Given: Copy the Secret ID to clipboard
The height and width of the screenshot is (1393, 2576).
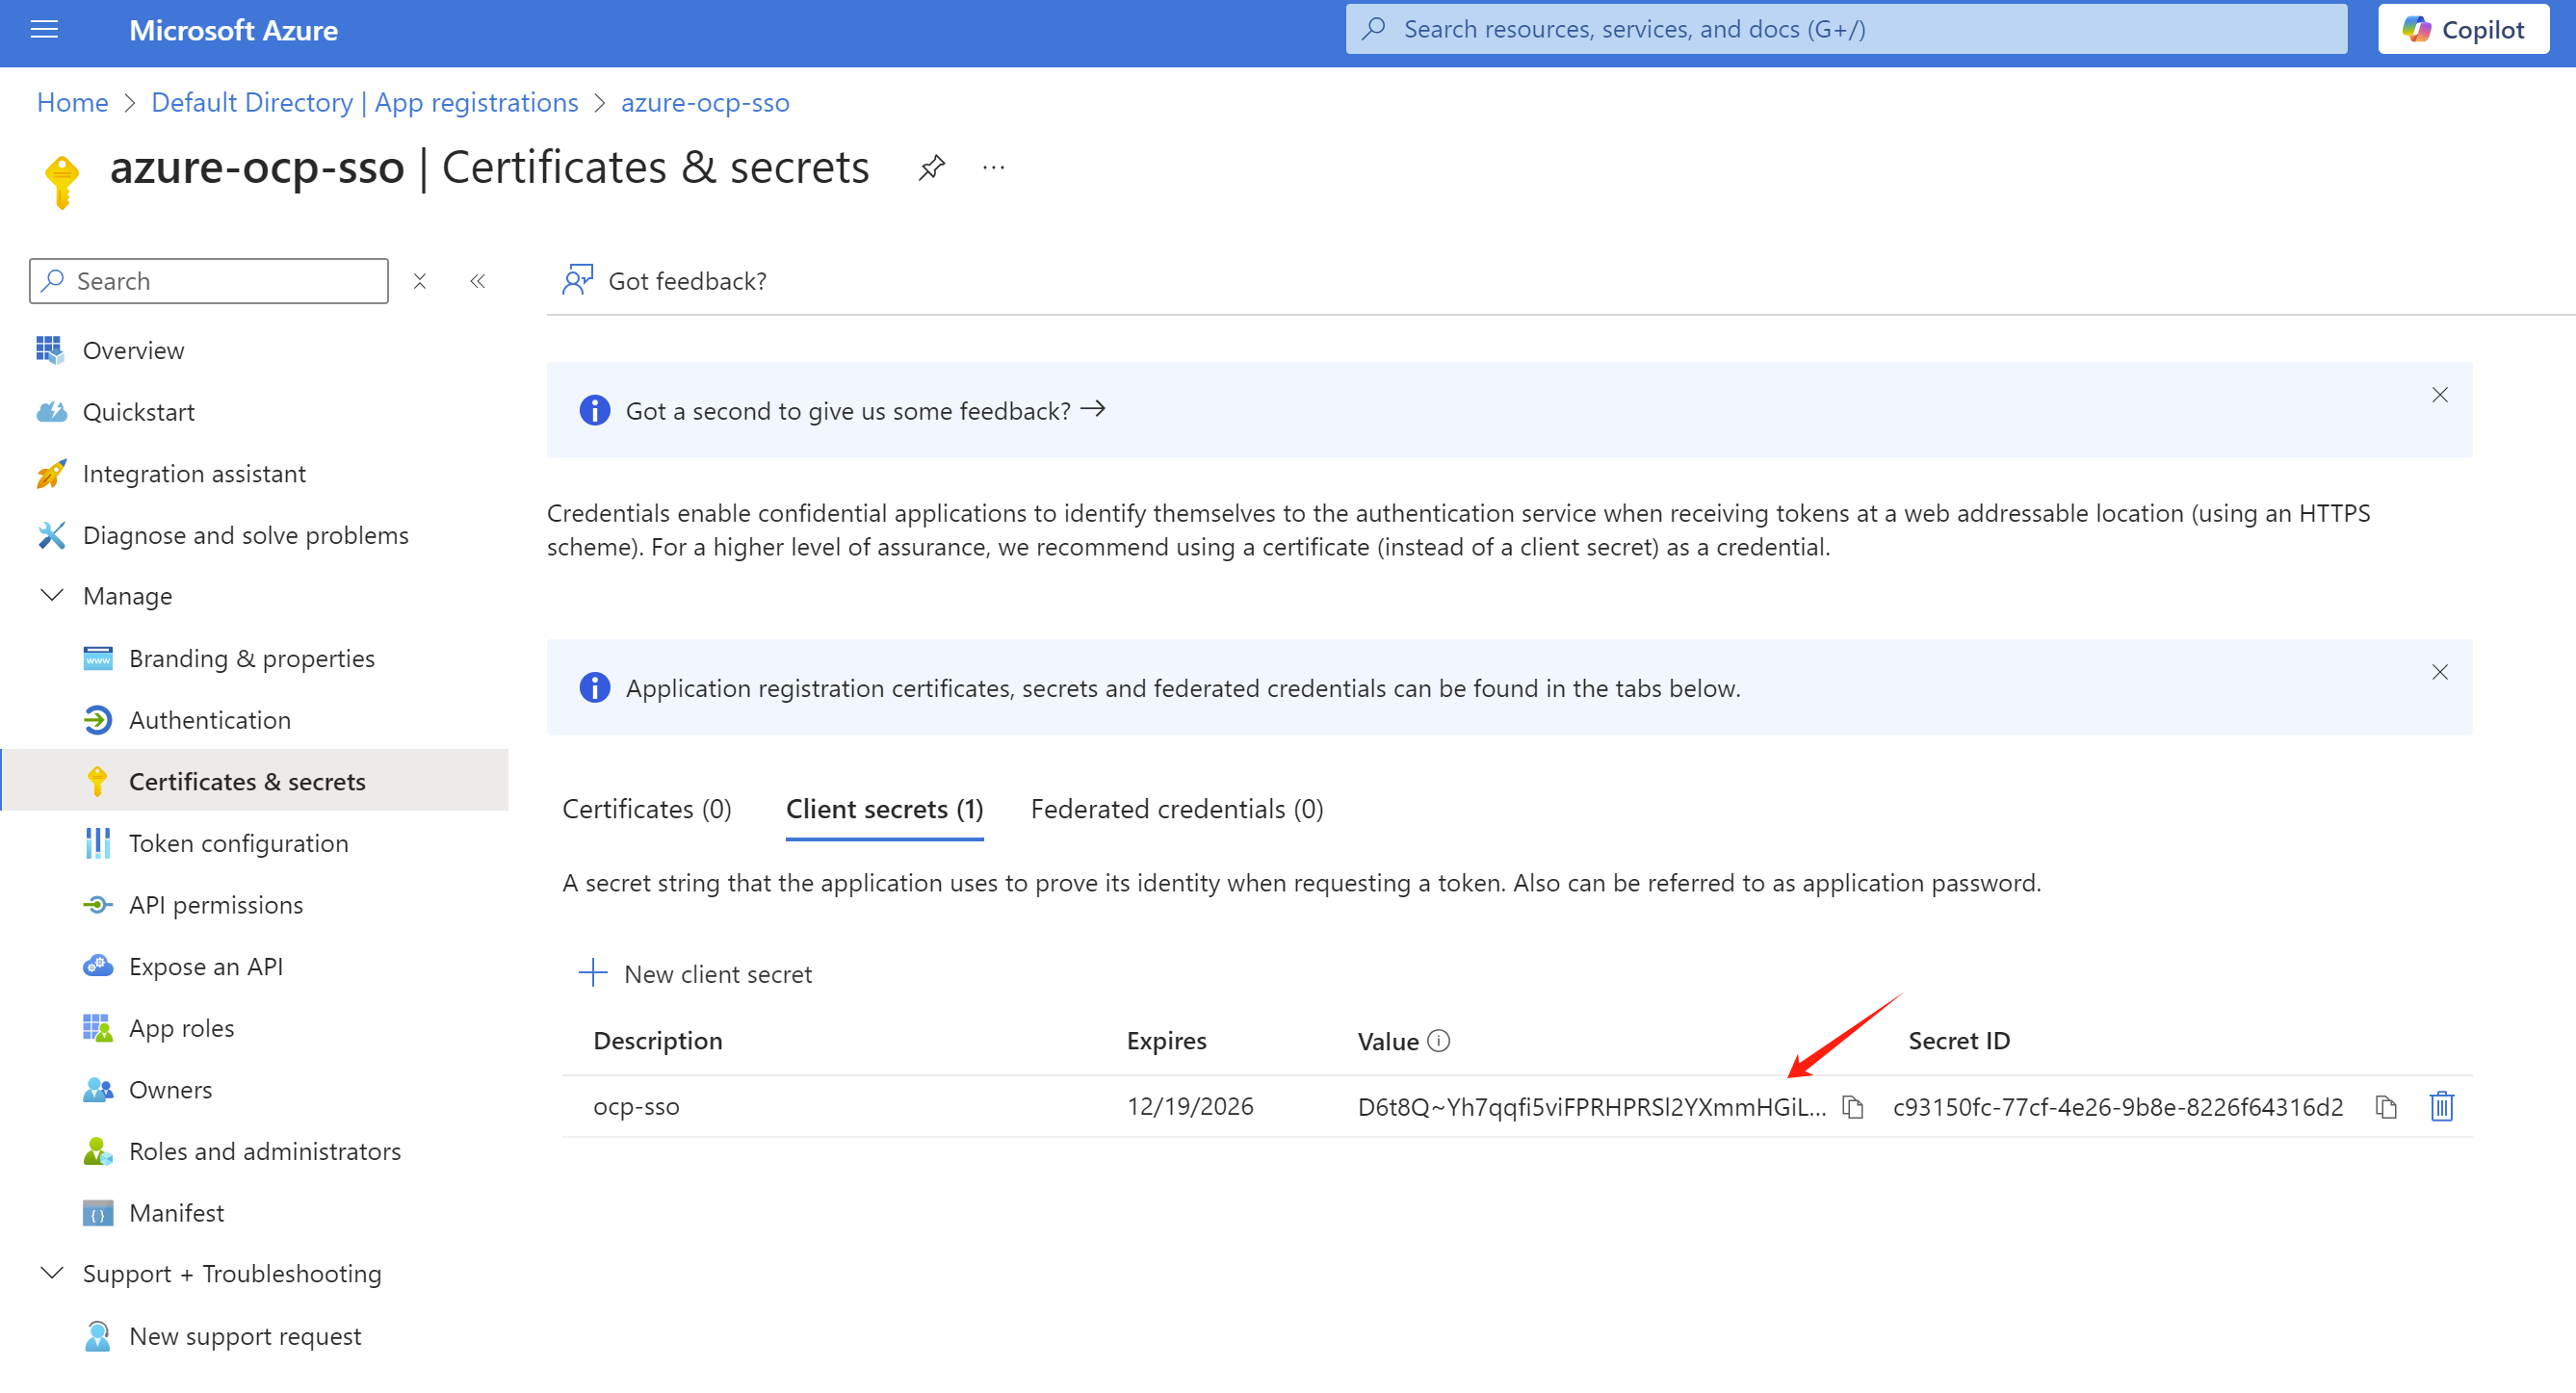Looking at the screenshot, I should [x=2386, y=1107].
